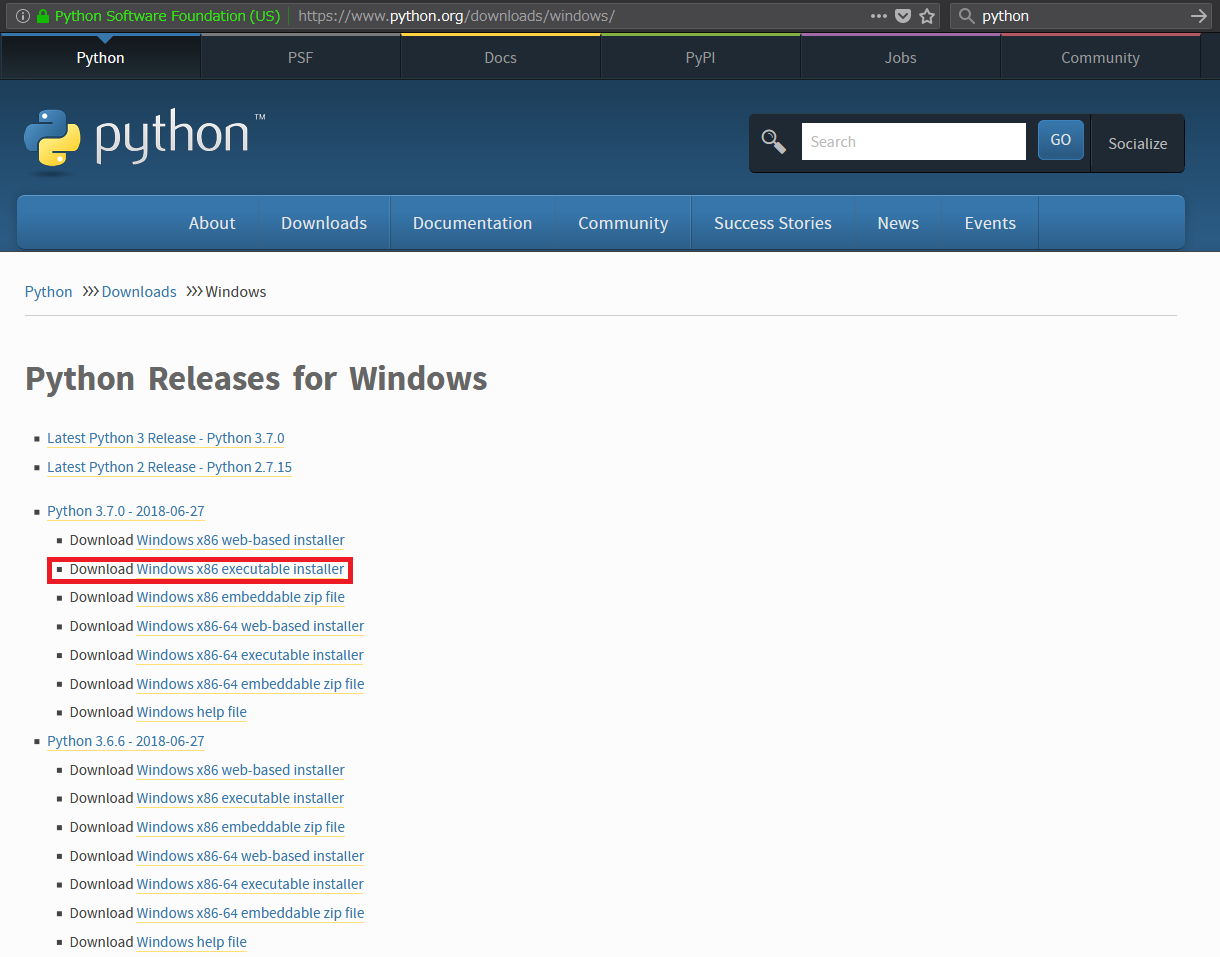1220x957 pixels.
Task: Switch to the PyPI section
Action: point(700,57)
